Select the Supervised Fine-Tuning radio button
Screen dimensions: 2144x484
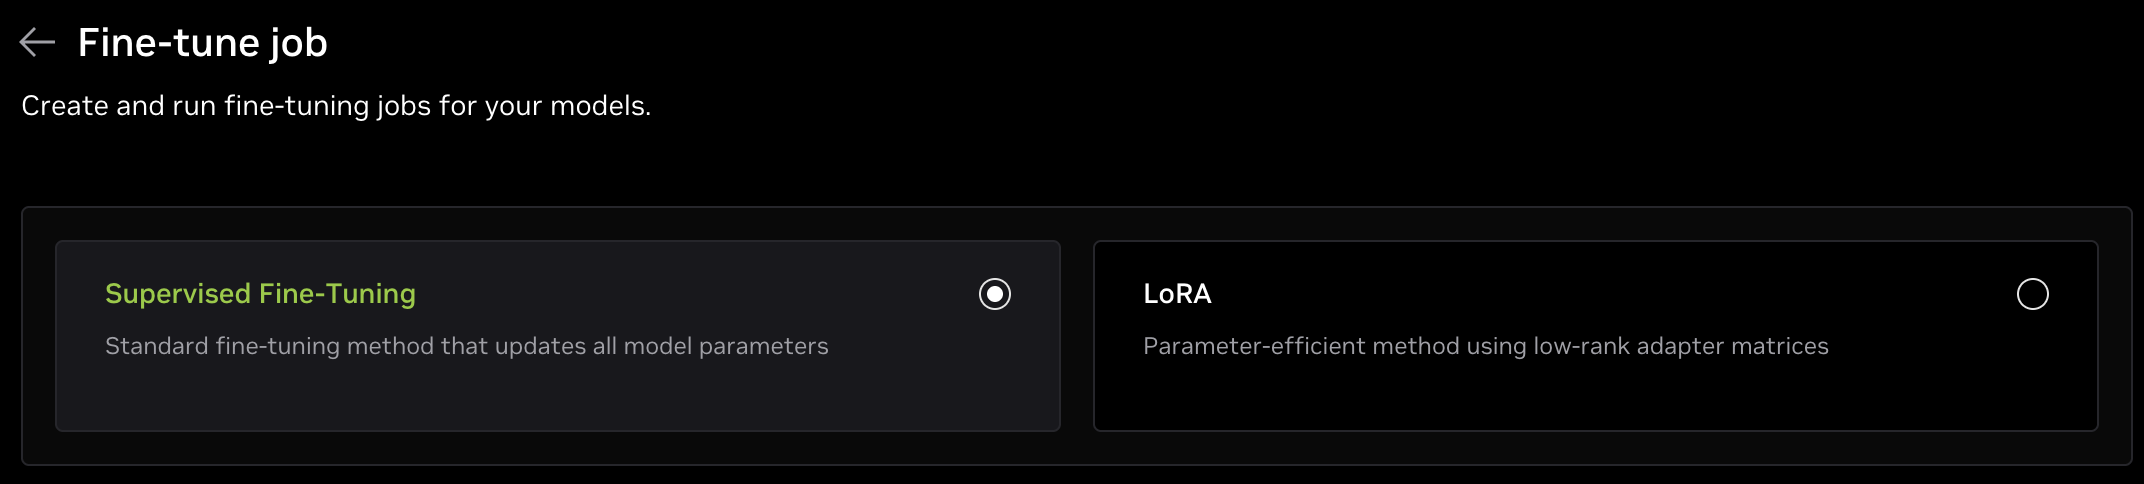point(994,294)
